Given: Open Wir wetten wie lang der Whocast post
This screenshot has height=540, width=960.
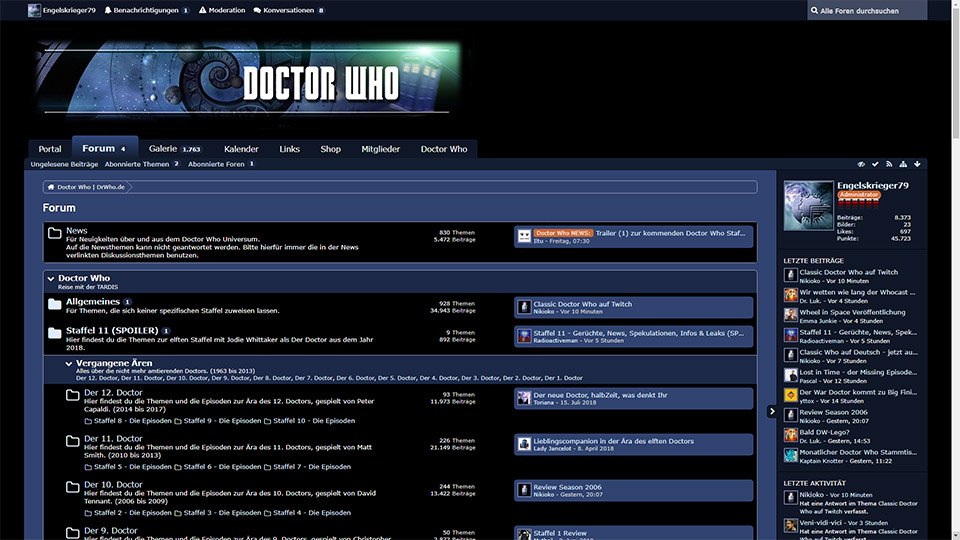Looking at the screenshot, I should (857, 292).
